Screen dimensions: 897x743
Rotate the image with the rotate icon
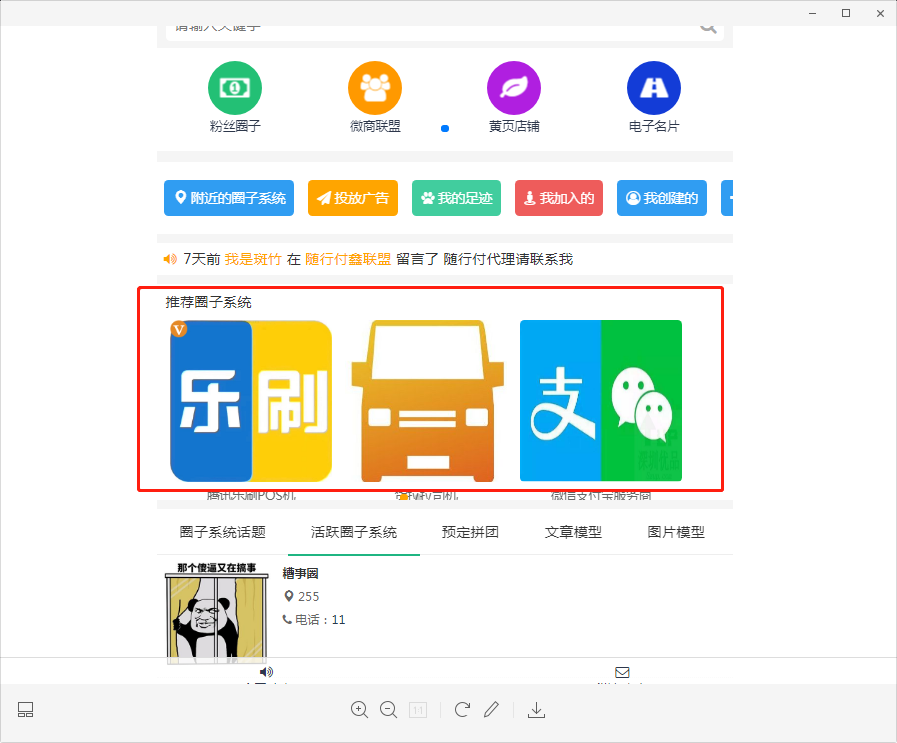coord(462,709)
